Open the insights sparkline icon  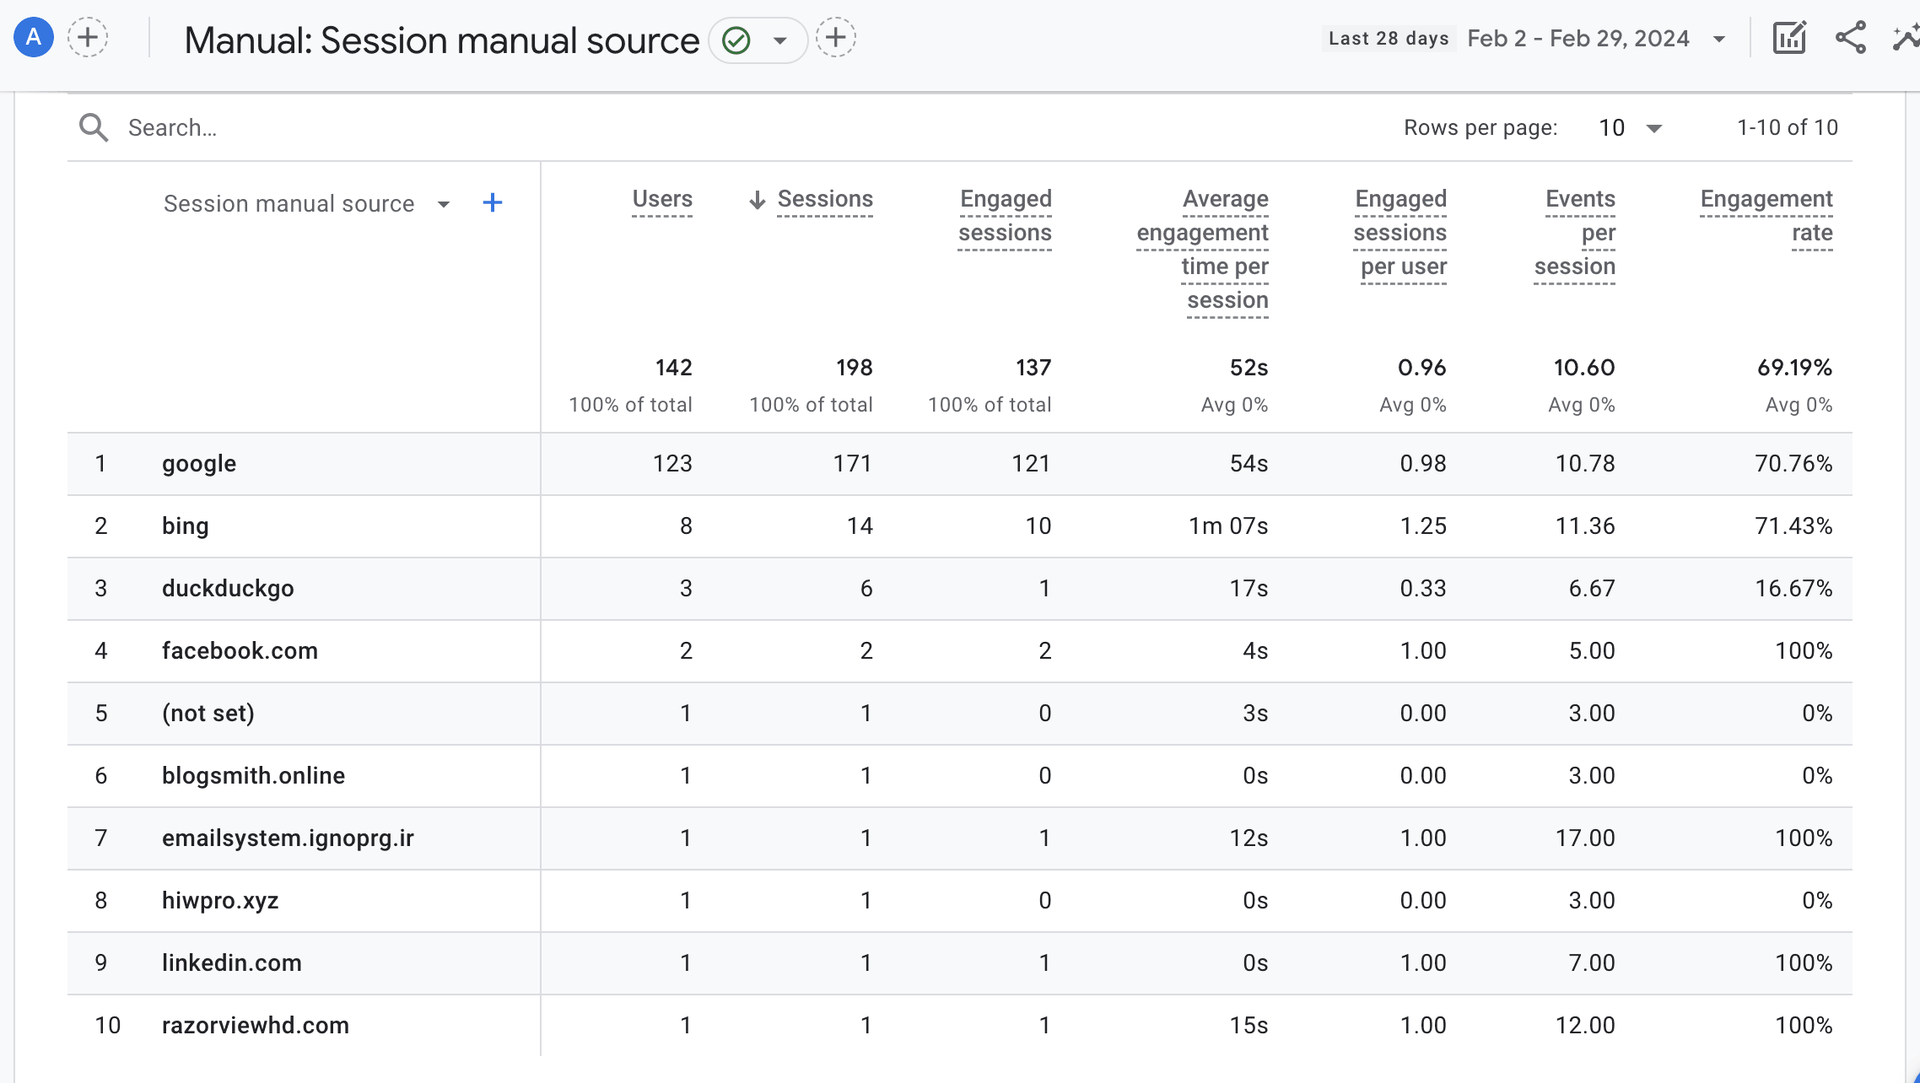[x=1906, y=38]
